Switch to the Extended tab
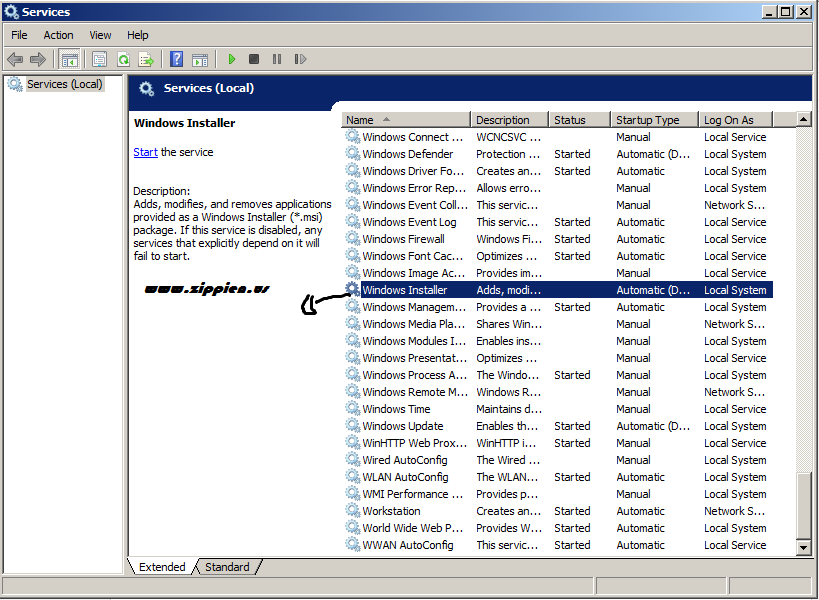This screenshot has width=819, height=600. tap(162, 567)
